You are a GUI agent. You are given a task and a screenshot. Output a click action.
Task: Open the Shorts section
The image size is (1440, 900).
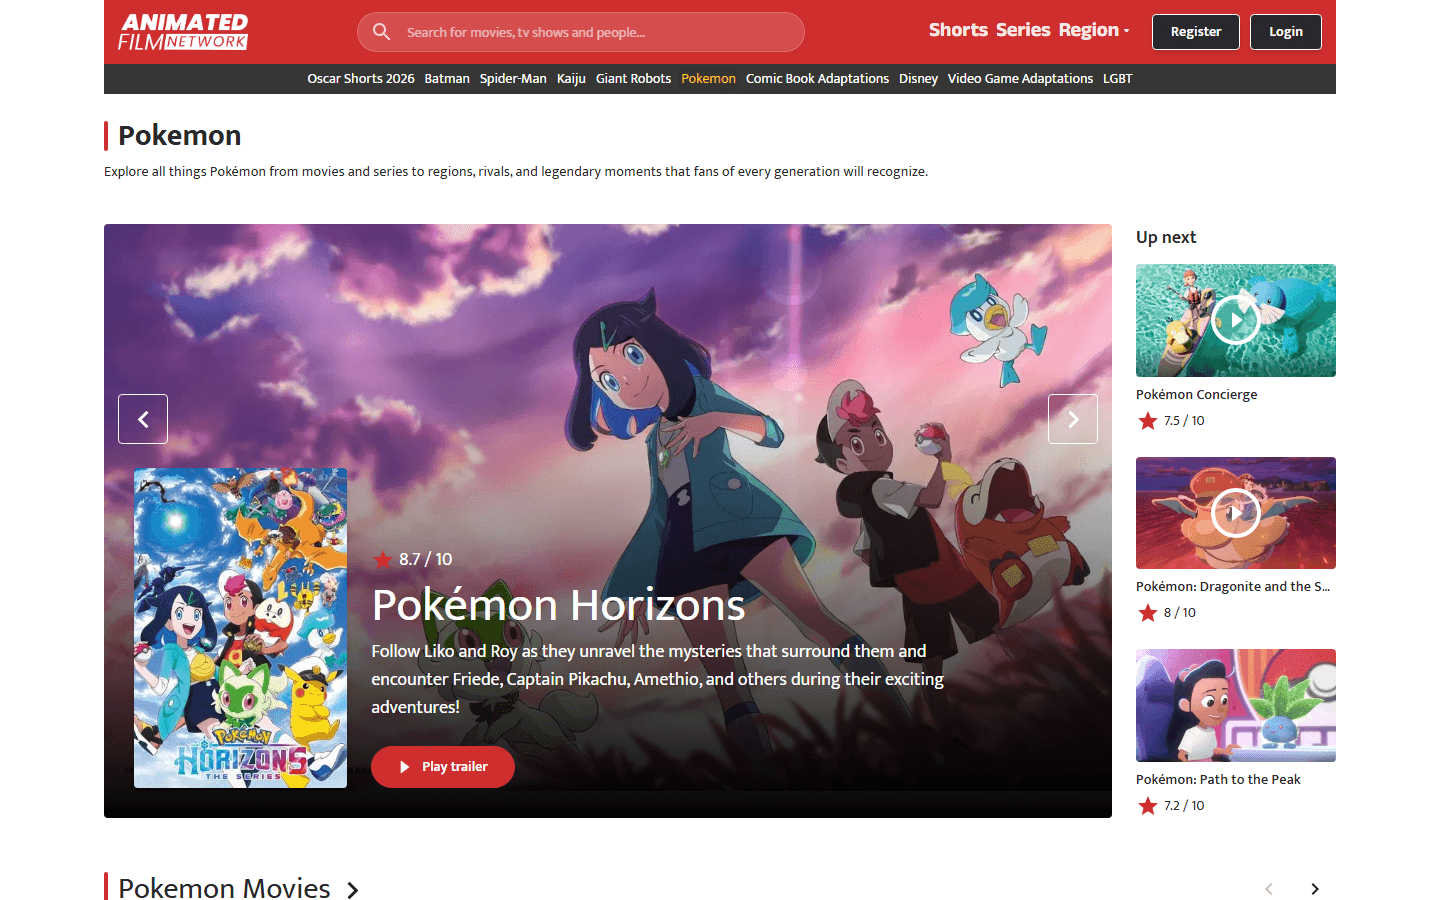[x=958, y=30]
